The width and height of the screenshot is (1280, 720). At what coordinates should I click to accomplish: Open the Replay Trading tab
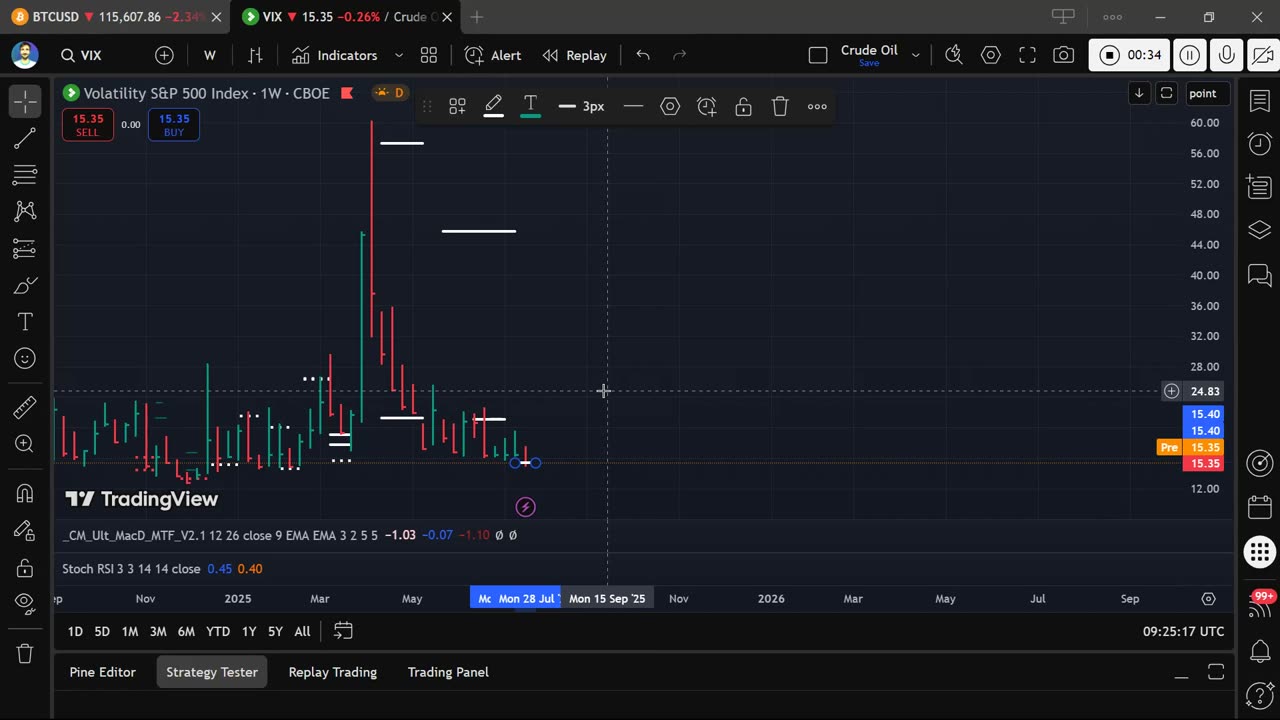(332, 672)
